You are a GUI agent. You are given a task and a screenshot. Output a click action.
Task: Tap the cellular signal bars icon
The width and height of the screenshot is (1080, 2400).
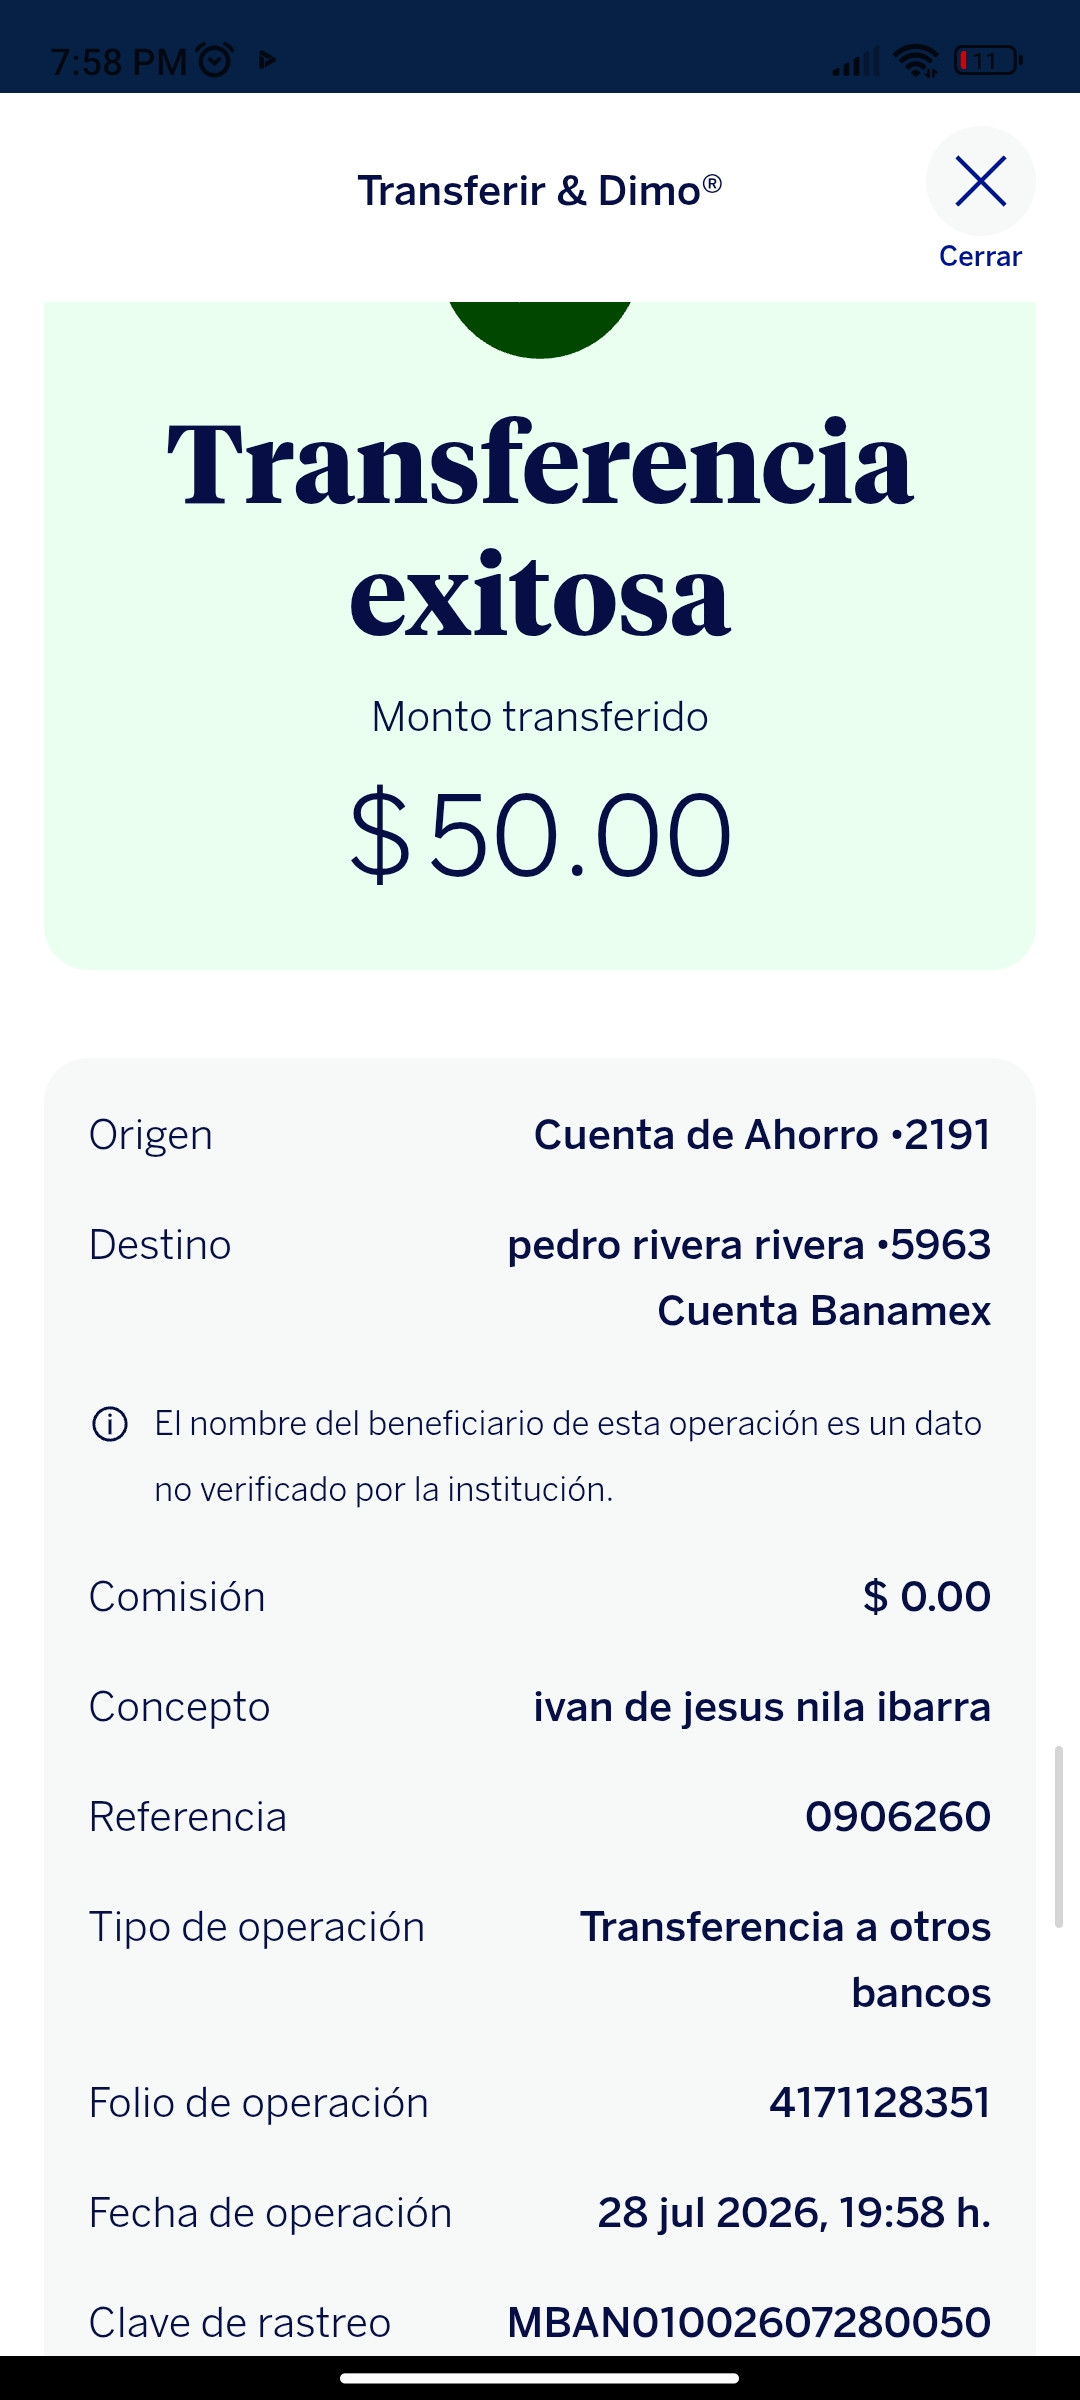click(x=856, y=62)
